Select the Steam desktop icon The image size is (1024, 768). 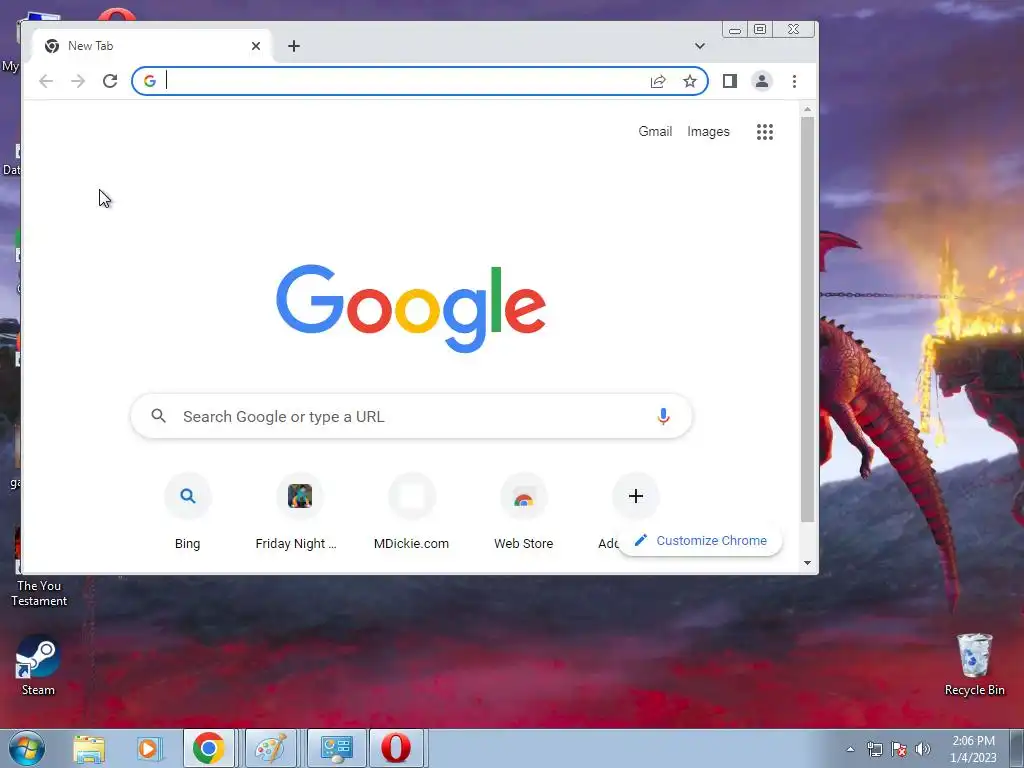click(38, 666)
